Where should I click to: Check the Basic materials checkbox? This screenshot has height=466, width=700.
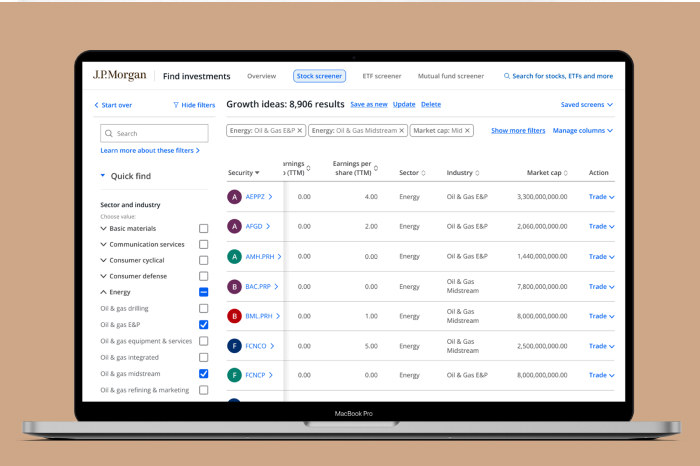pyautogui.click(x=204, y=229)
